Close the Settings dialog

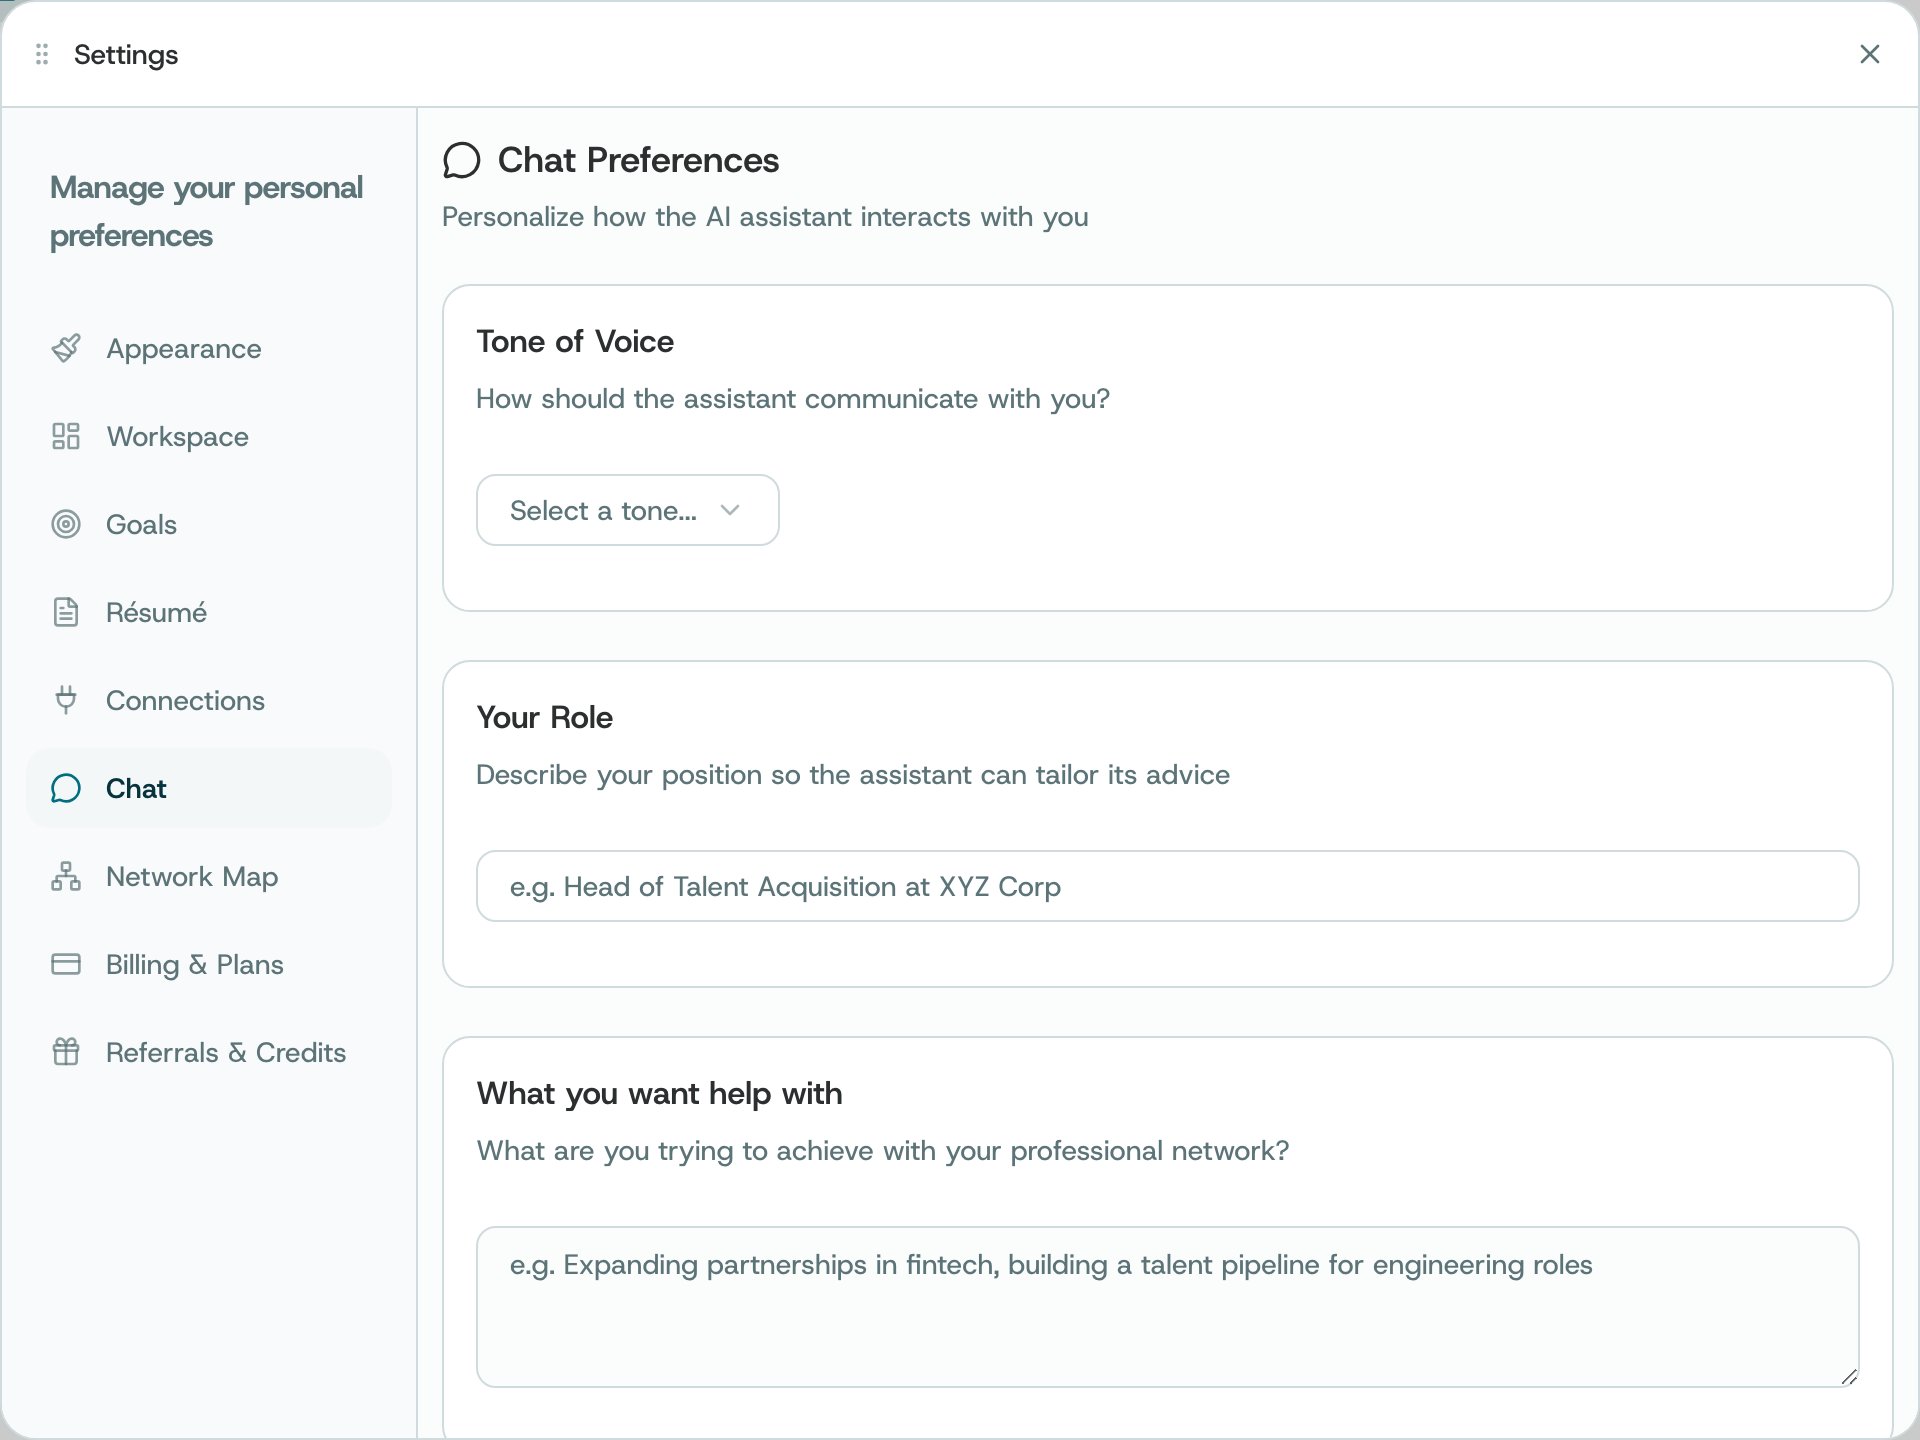coord(1869,54)
